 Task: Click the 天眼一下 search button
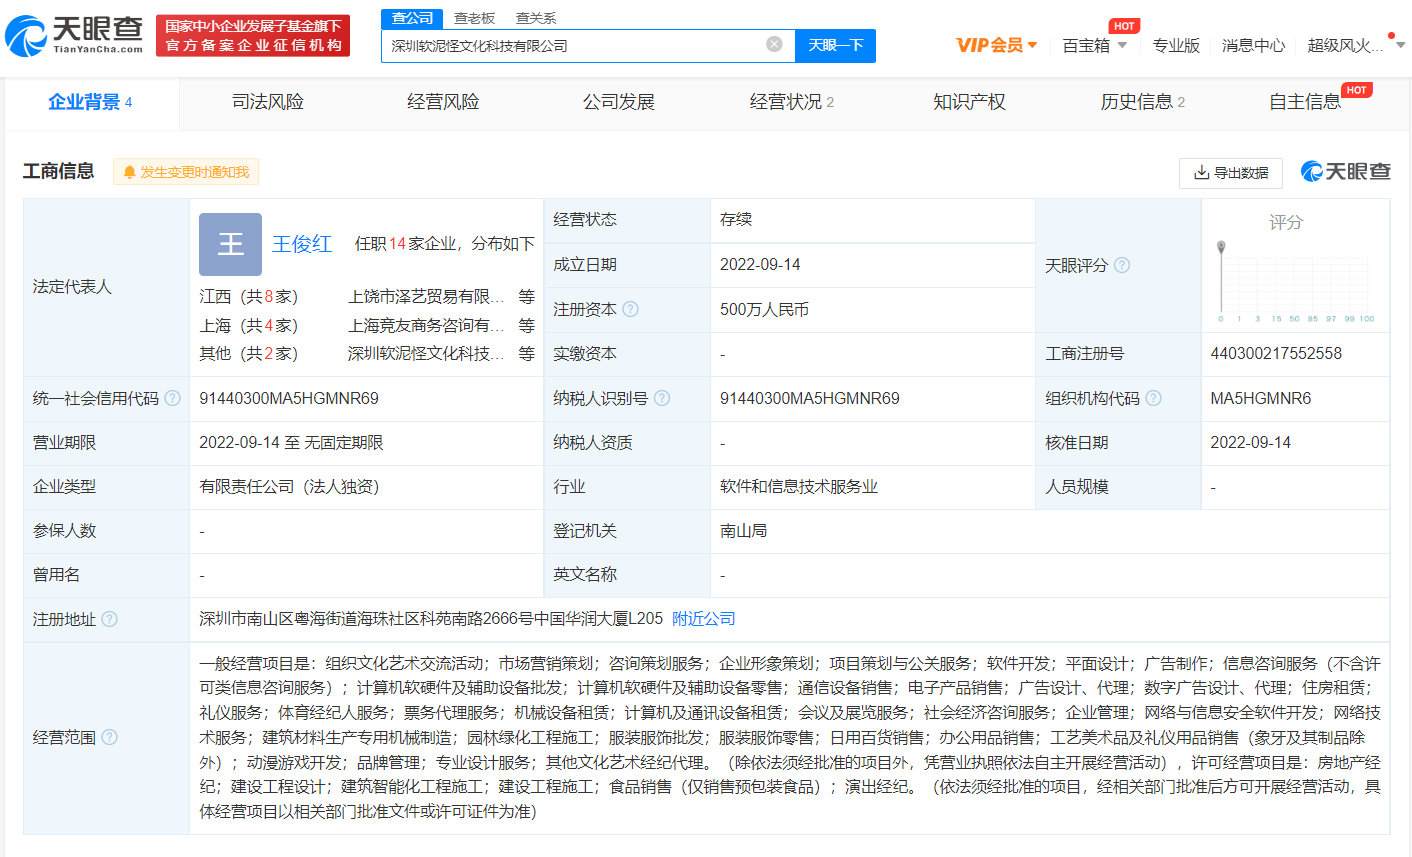click(x=835, y=46)
